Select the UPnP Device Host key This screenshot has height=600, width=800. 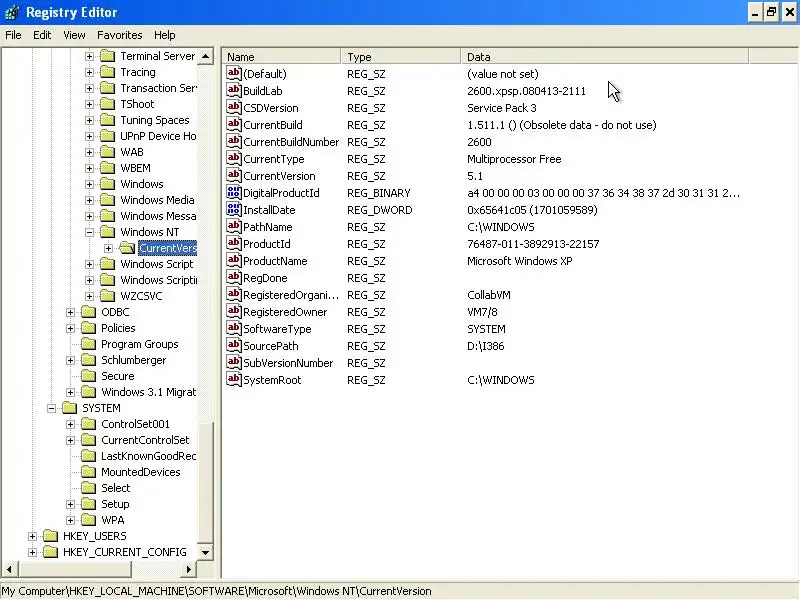[158, 136]
